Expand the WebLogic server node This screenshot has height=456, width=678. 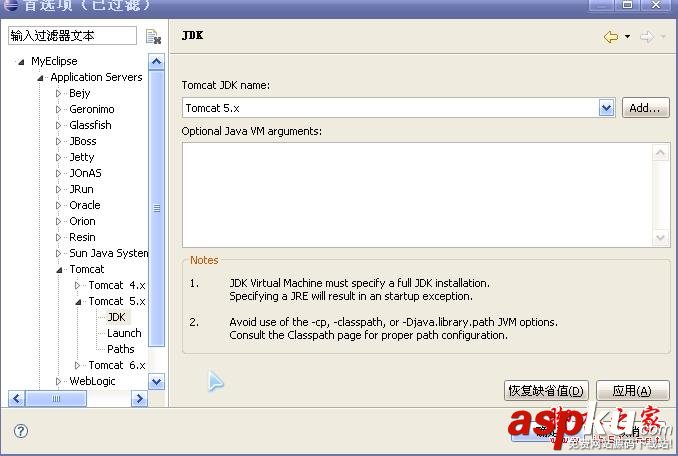coord(58,381)
